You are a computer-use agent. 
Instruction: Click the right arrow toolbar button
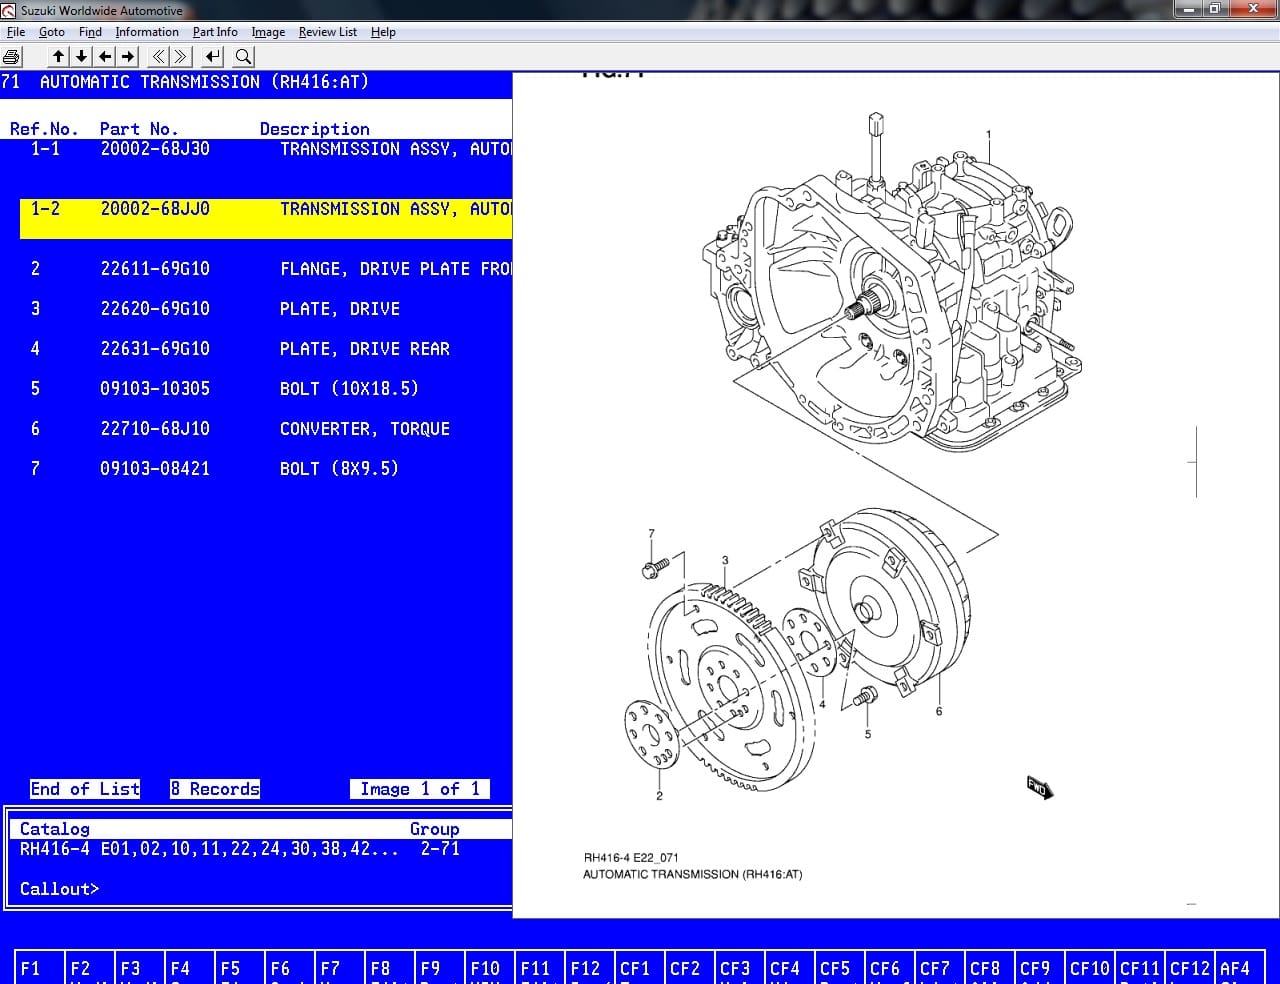127,57
